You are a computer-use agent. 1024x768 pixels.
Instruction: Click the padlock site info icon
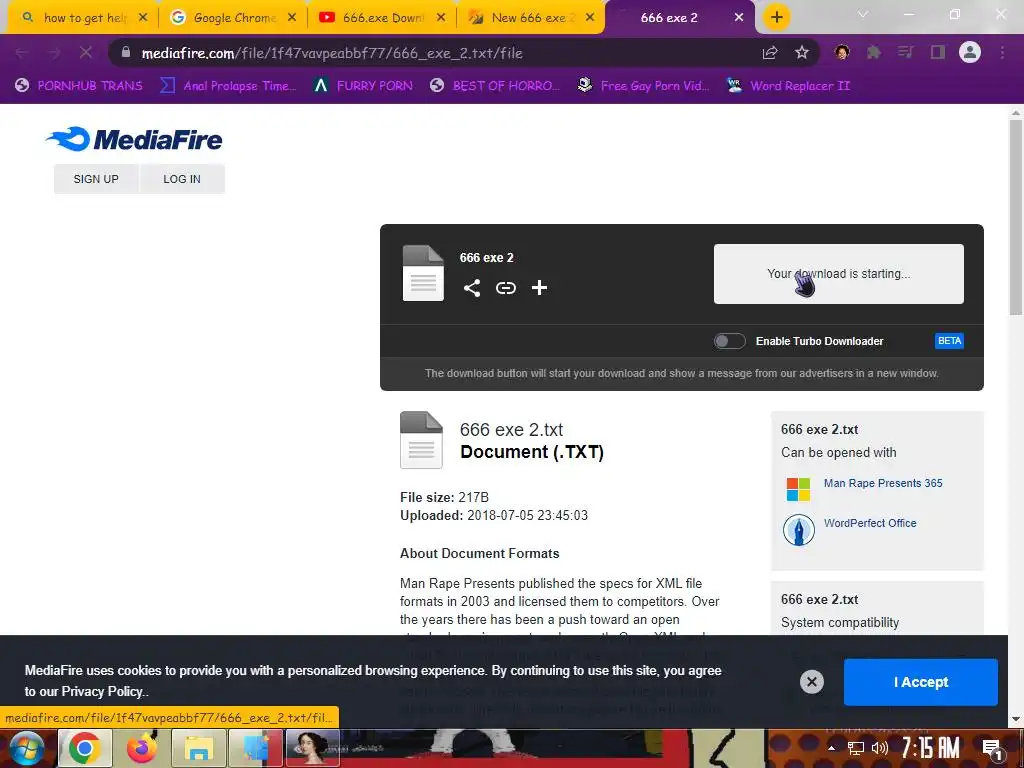[x=126, y=52]
